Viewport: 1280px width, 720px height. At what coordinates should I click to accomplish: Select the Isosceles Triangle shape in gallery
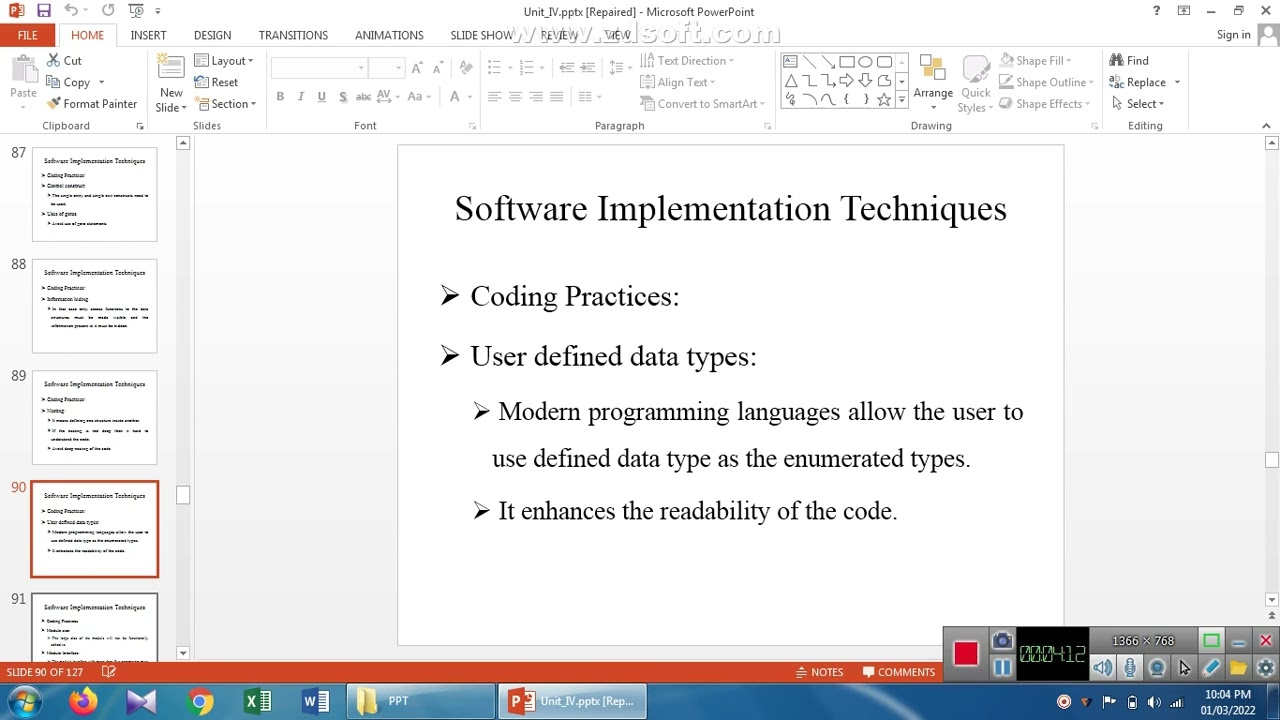click(790, 80)
